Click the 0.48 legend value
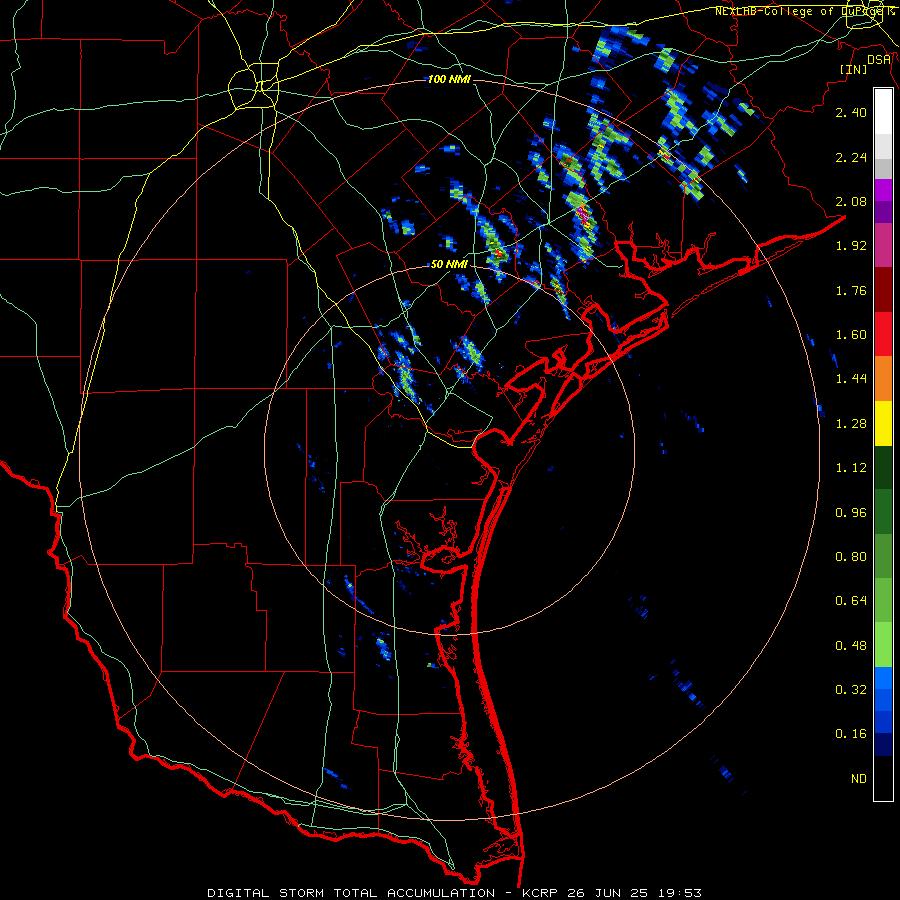 [x=851, y=646]
